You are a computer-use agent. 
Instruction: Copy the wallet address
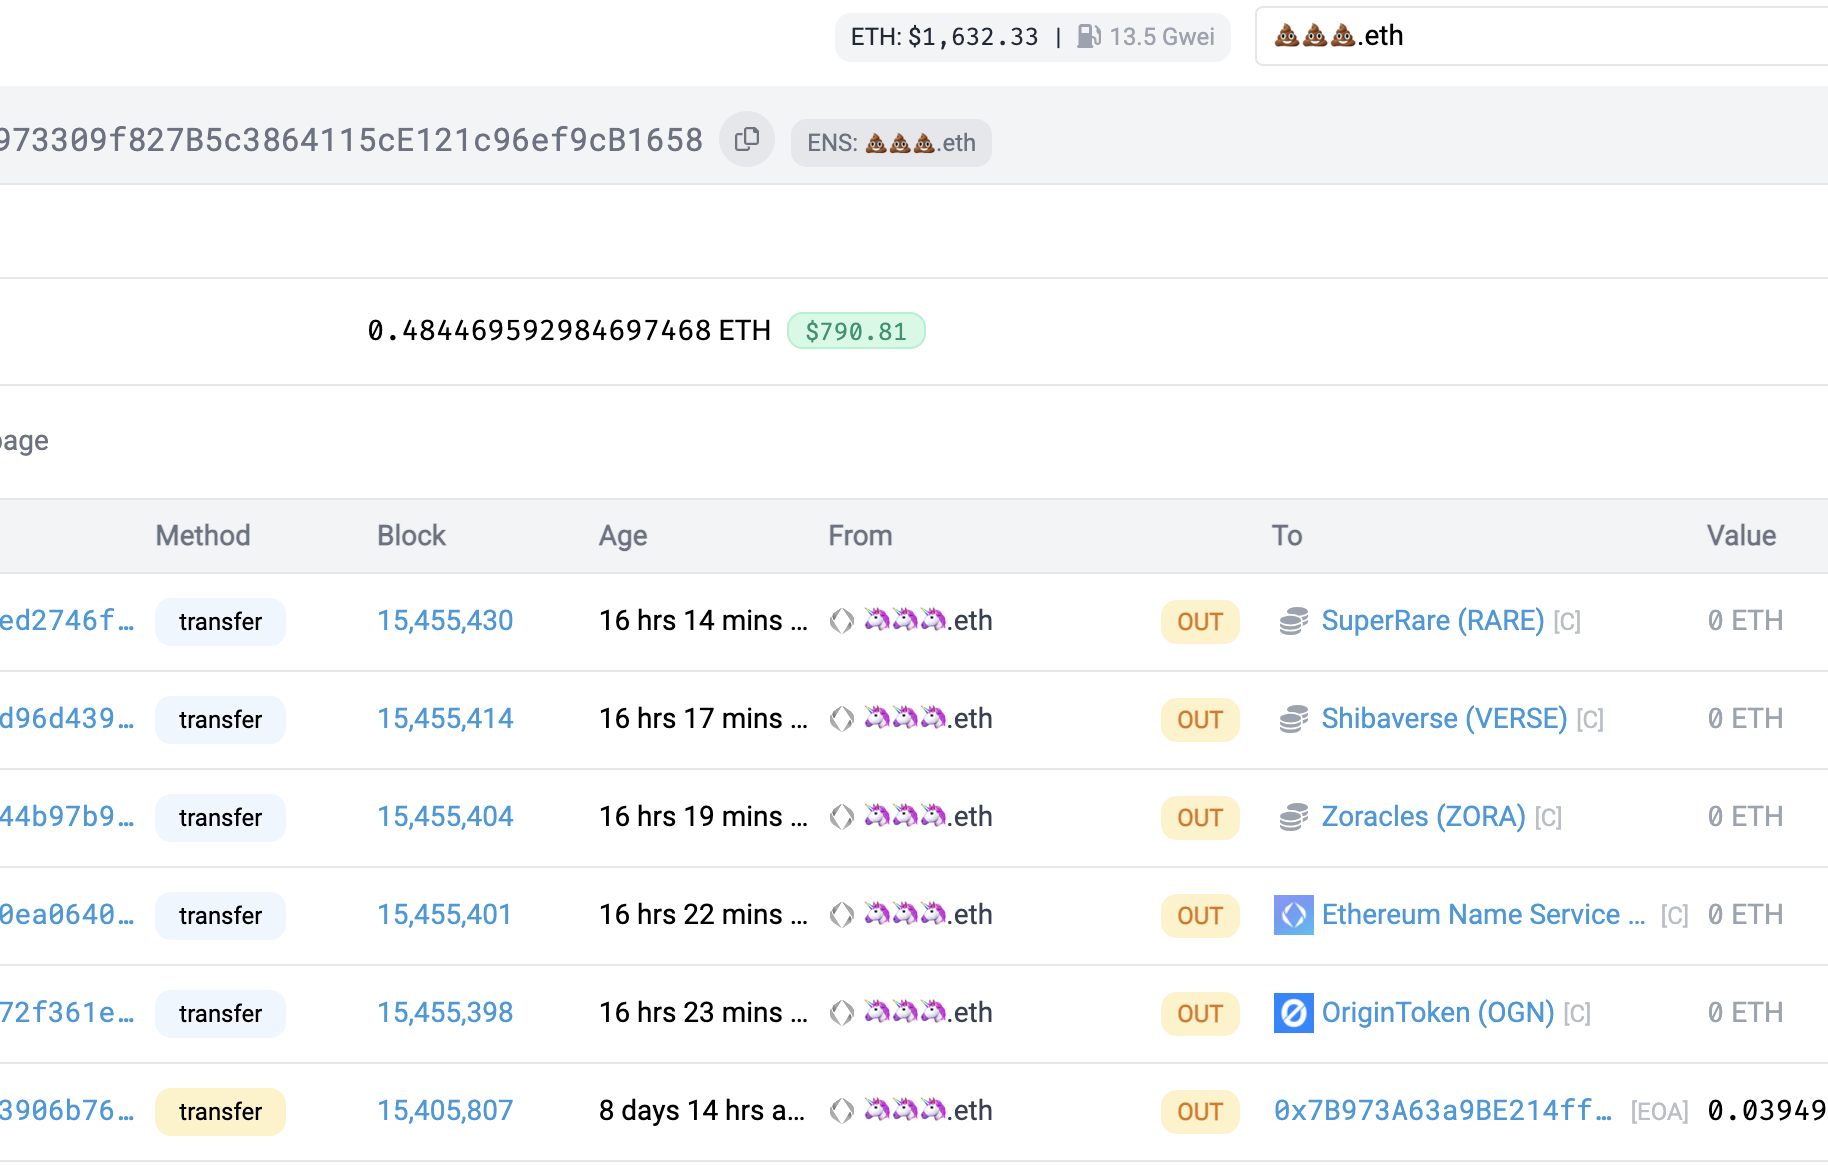point(747,139)
